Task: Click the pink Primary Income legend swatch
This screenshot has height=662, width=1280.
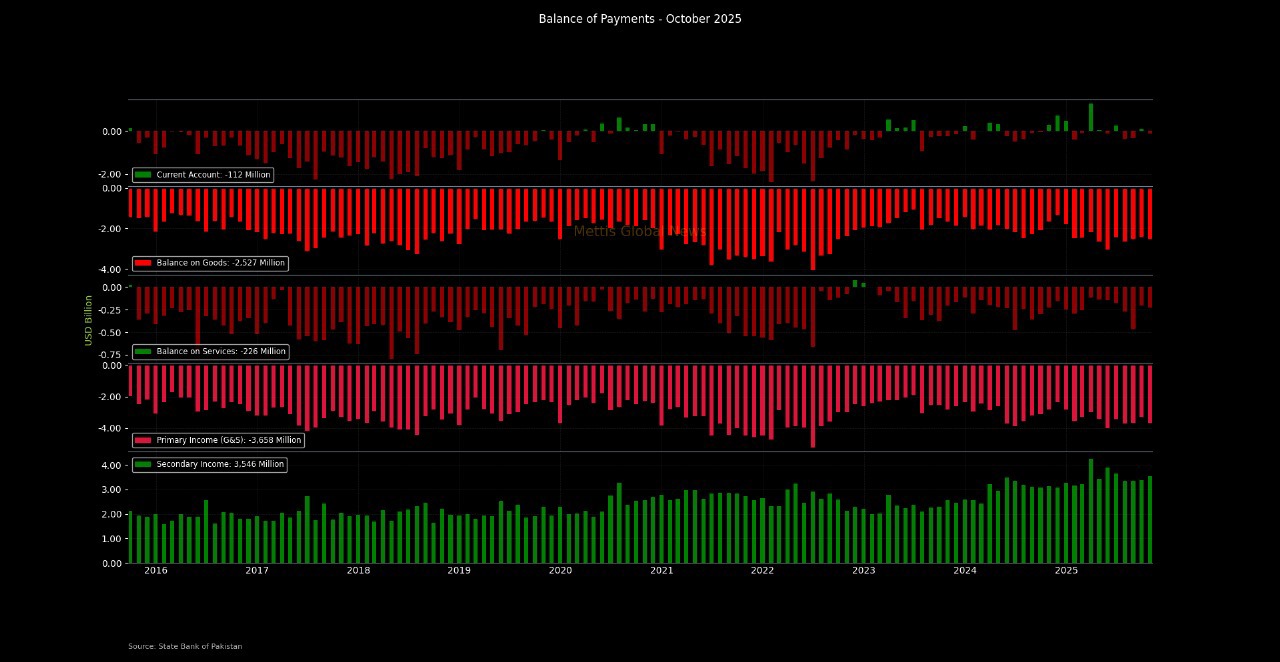Action: 143,440
